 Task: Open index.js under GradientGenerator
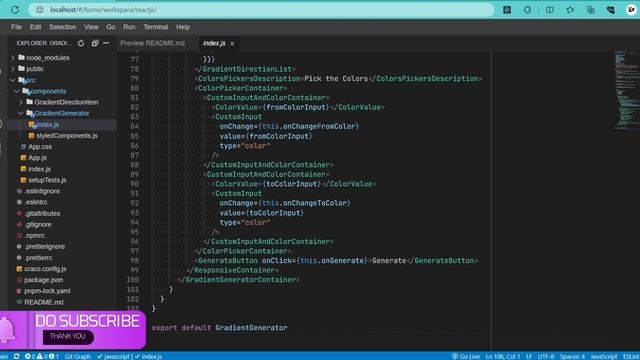click(47, 124)
